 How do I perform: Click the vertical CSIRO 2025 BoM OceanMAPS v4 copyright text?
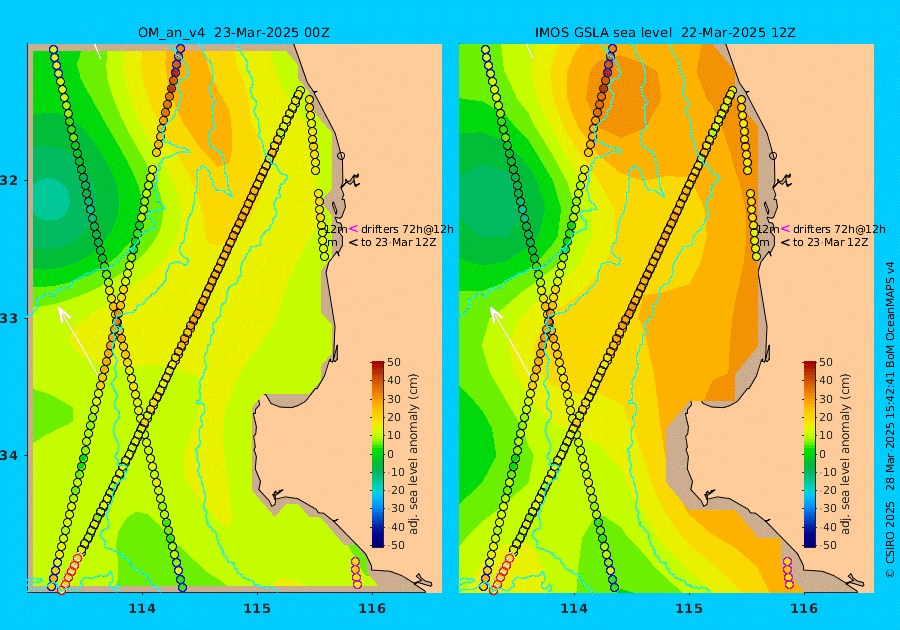[890, 421]
